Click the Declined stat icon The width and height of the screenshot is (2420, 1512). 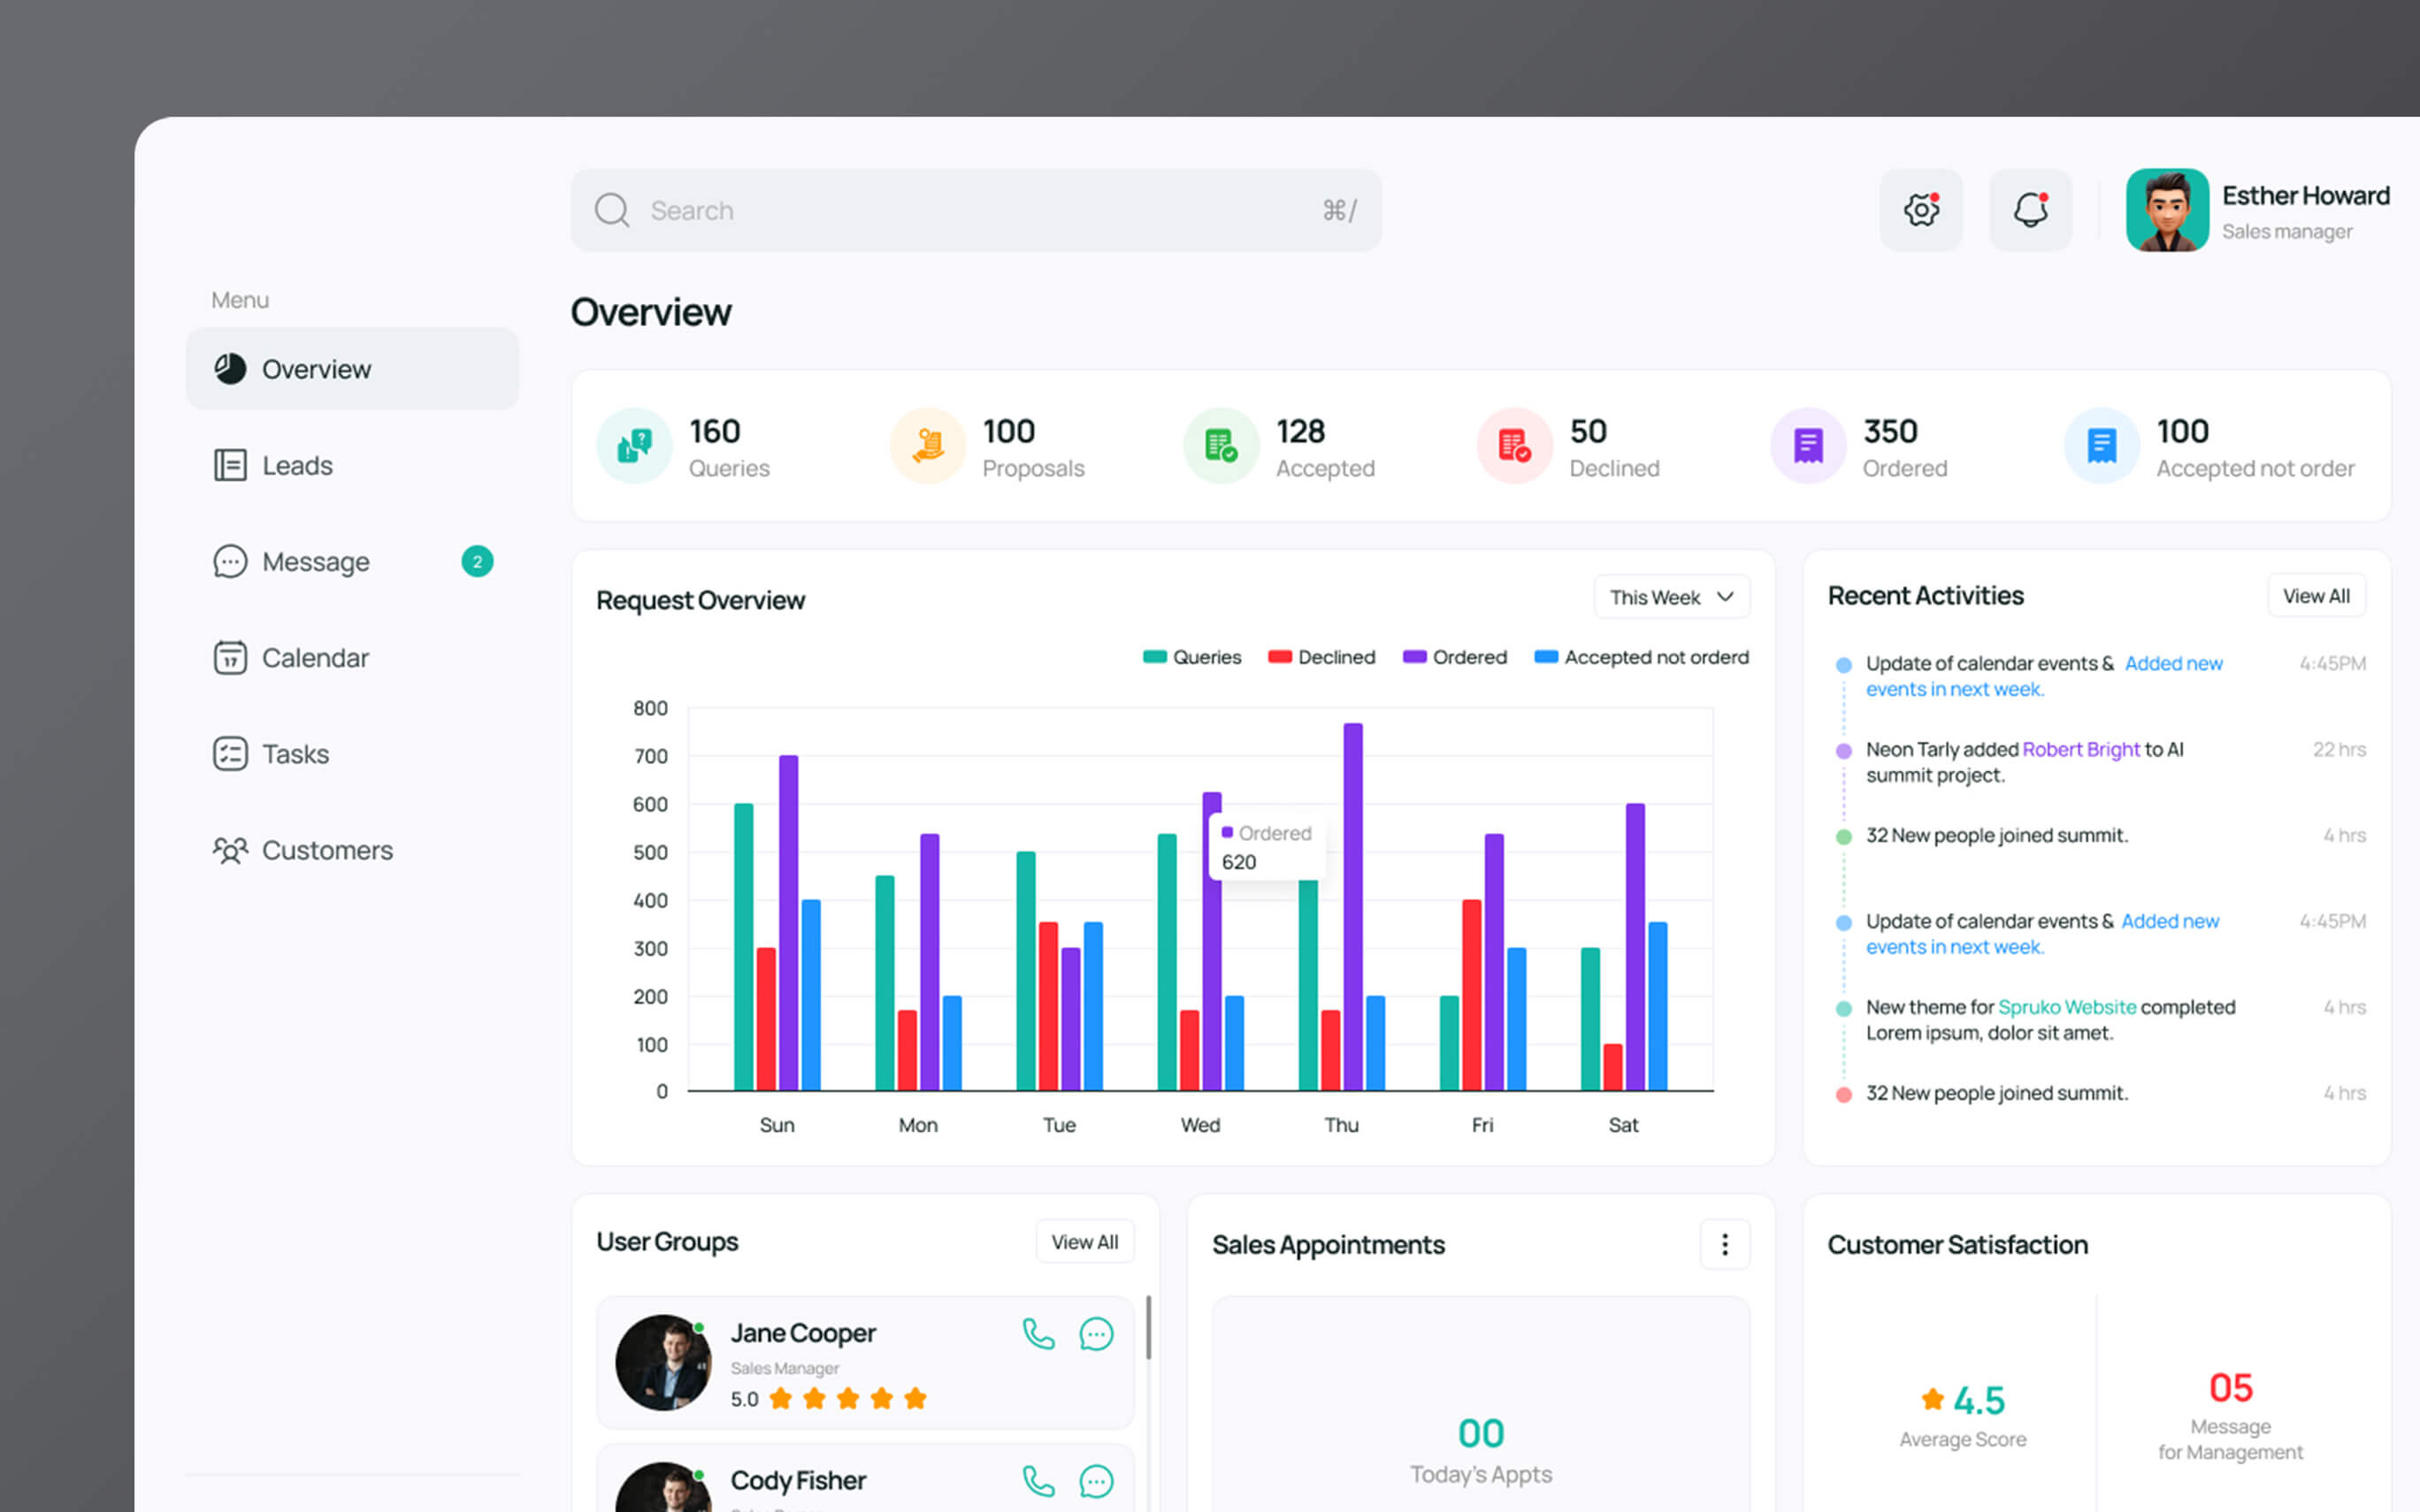click(1514, 446)
